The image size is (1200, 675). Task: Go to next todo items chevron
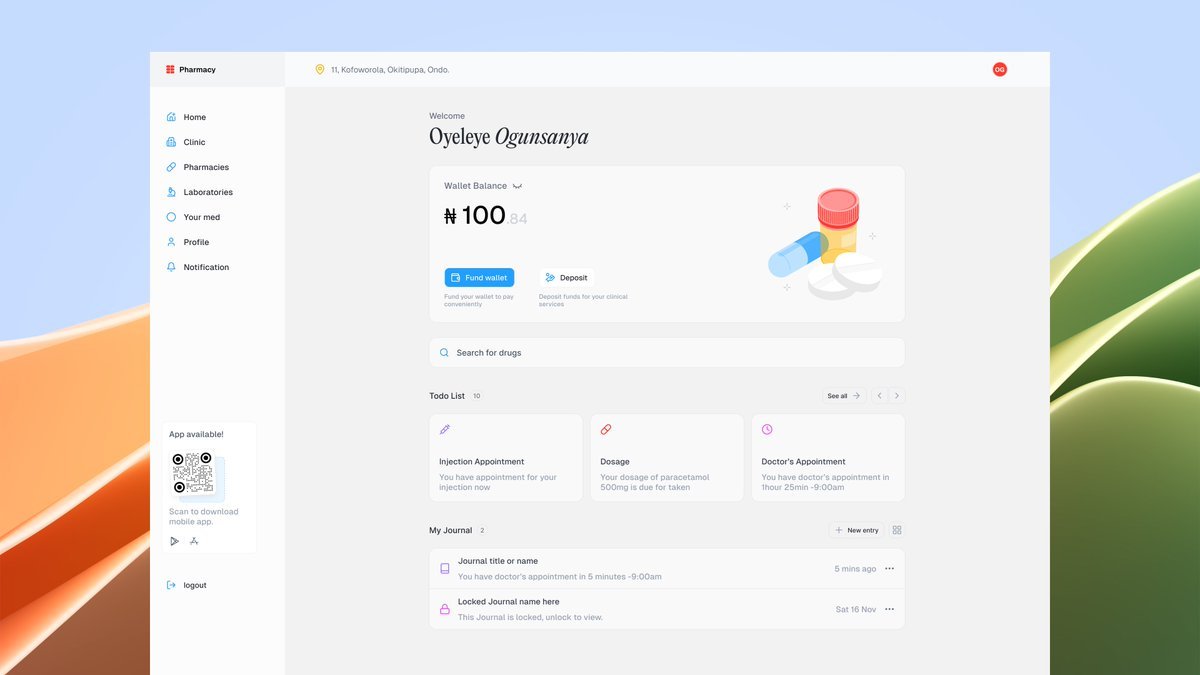point(897,396)
